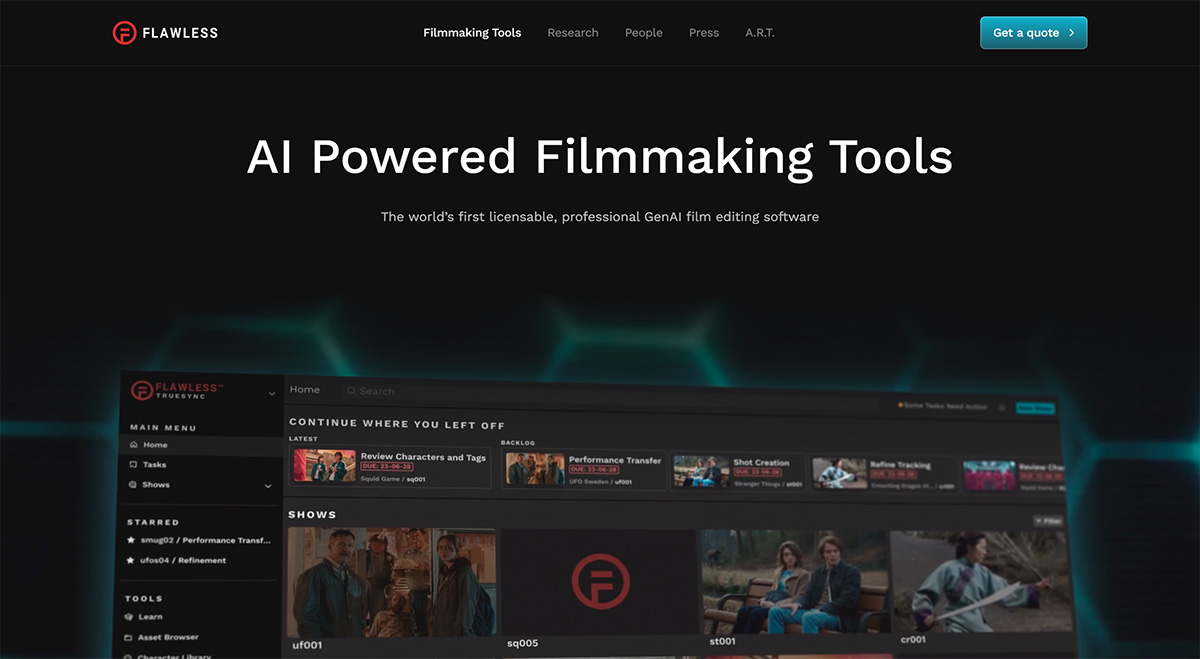Open the A.R.T. navigation link
The image size is (1200, 659).
(x=760, y=33)
